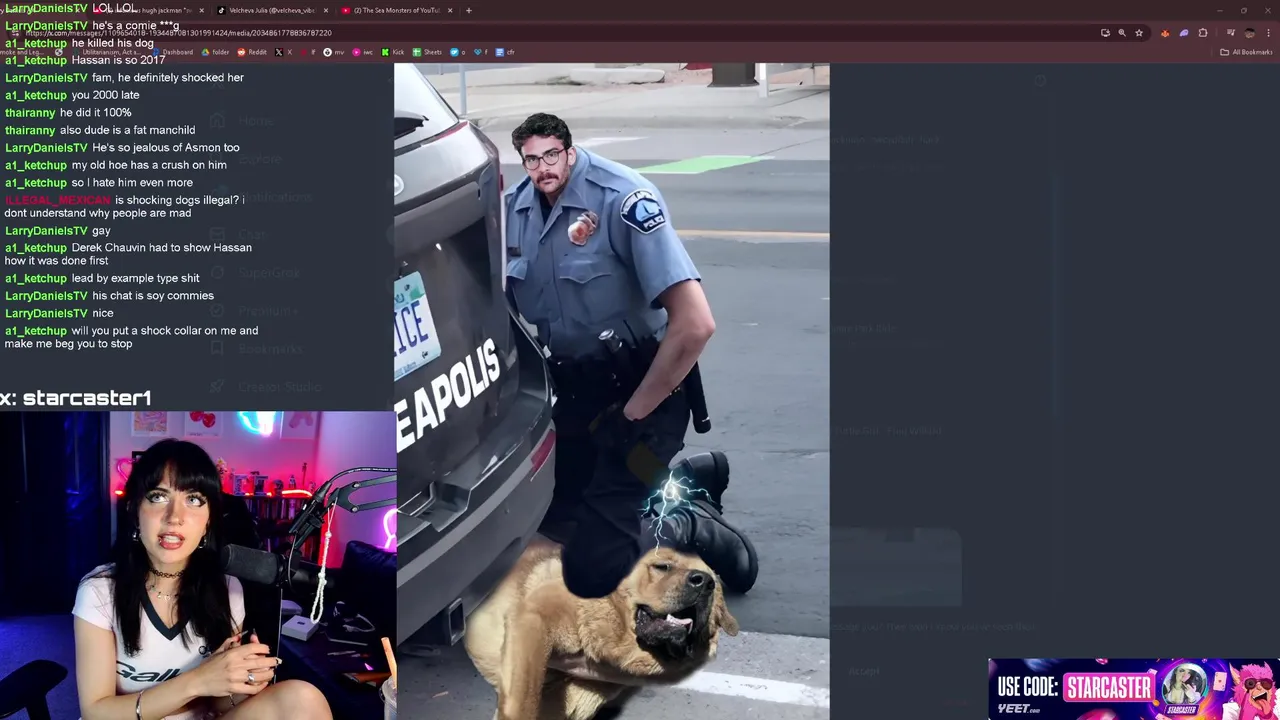Click chat message 'my old hoe has a crush on him'
Image resolution: width=1280 pixels, height=720 pixels.
click(149, 165)
